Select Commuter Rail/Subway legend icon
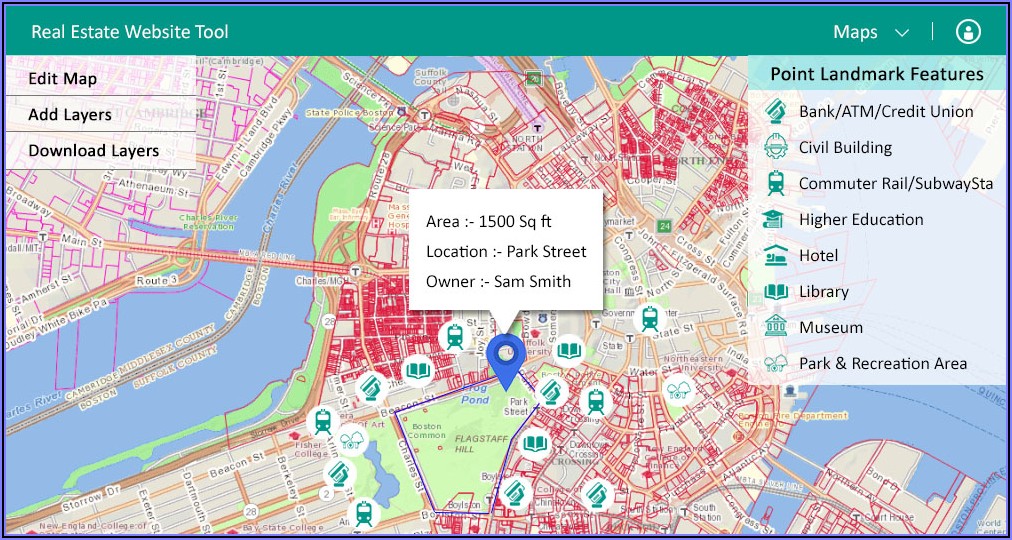This screenshot has width=1012, height=540. pos(775,183)
